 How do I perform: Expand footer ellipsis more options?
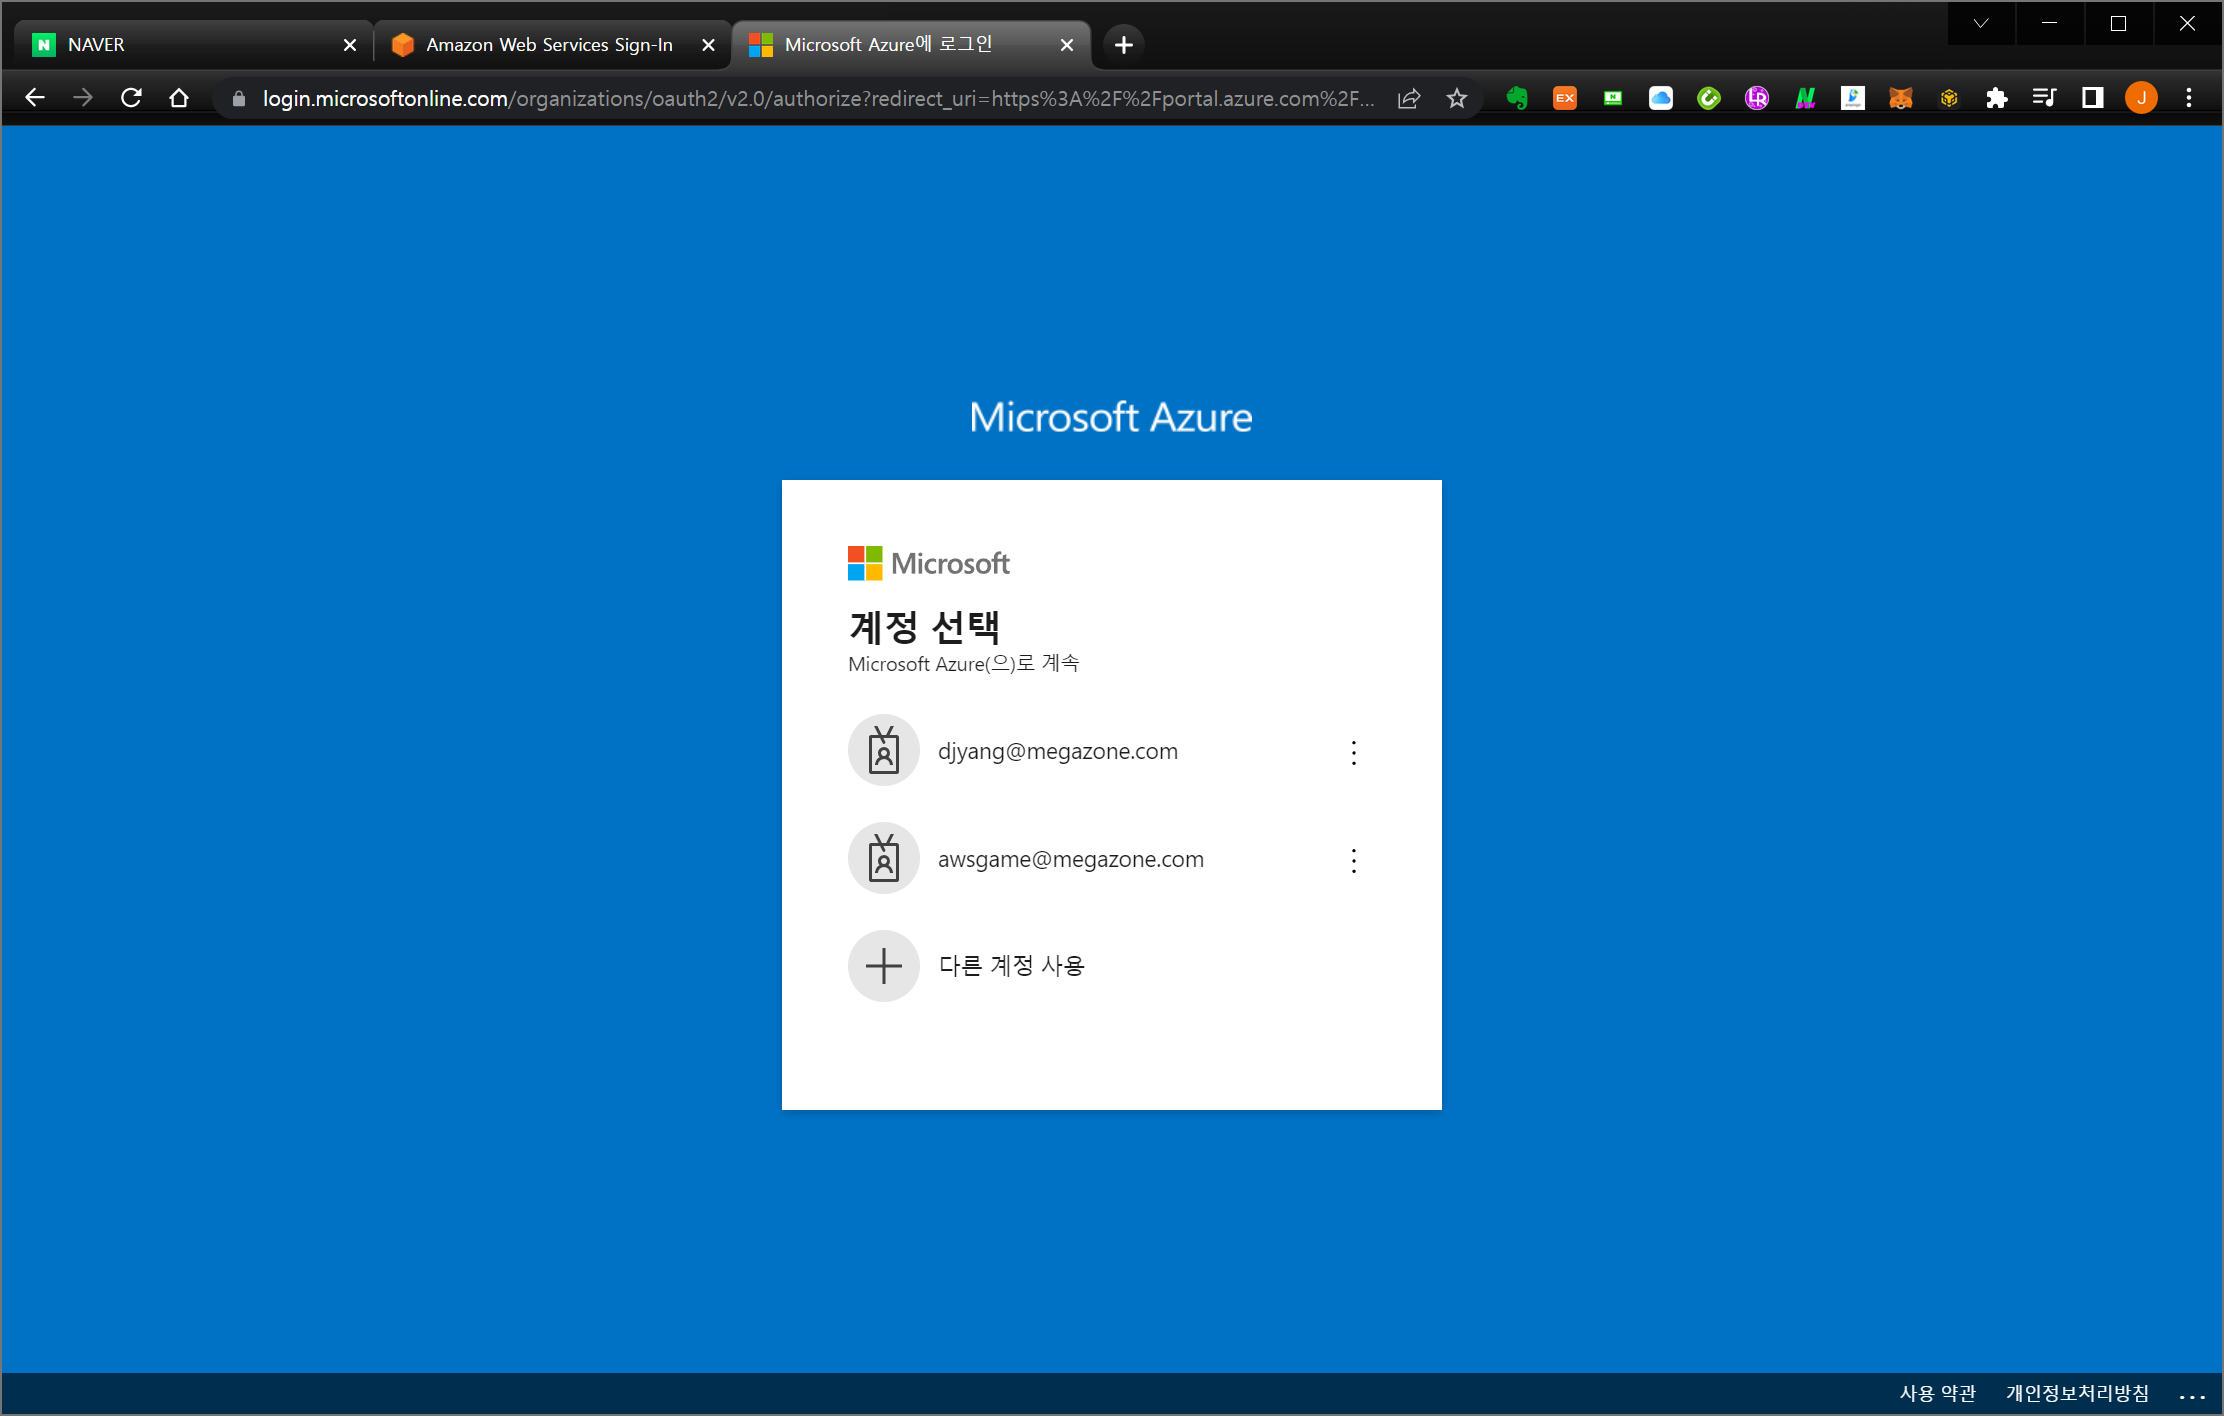coord(2191,1395)
